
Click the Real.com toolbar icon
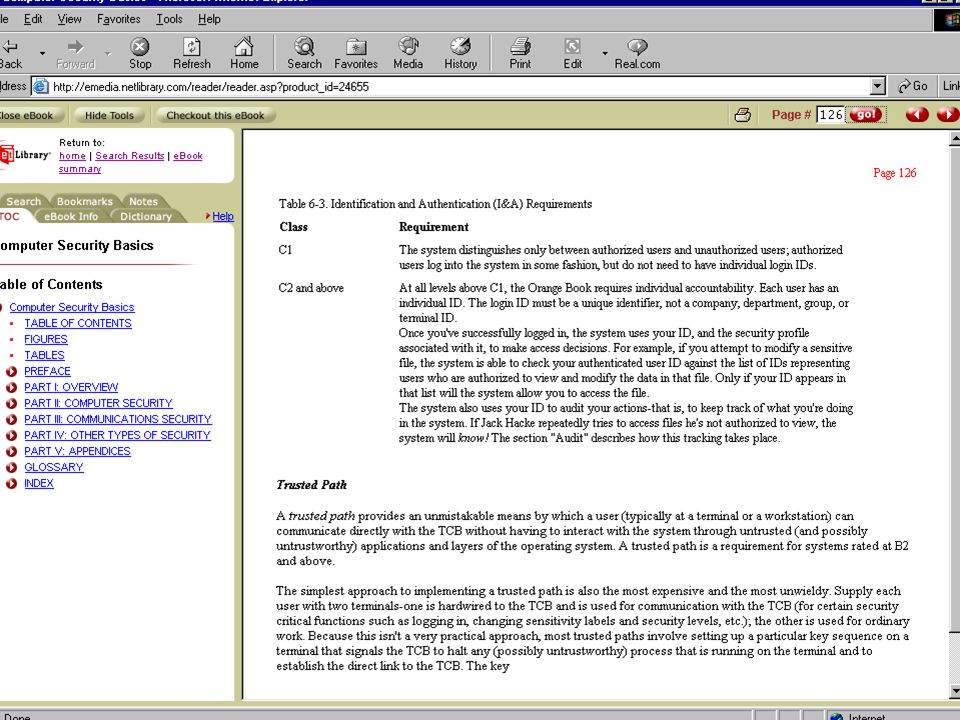coord(637,53)
